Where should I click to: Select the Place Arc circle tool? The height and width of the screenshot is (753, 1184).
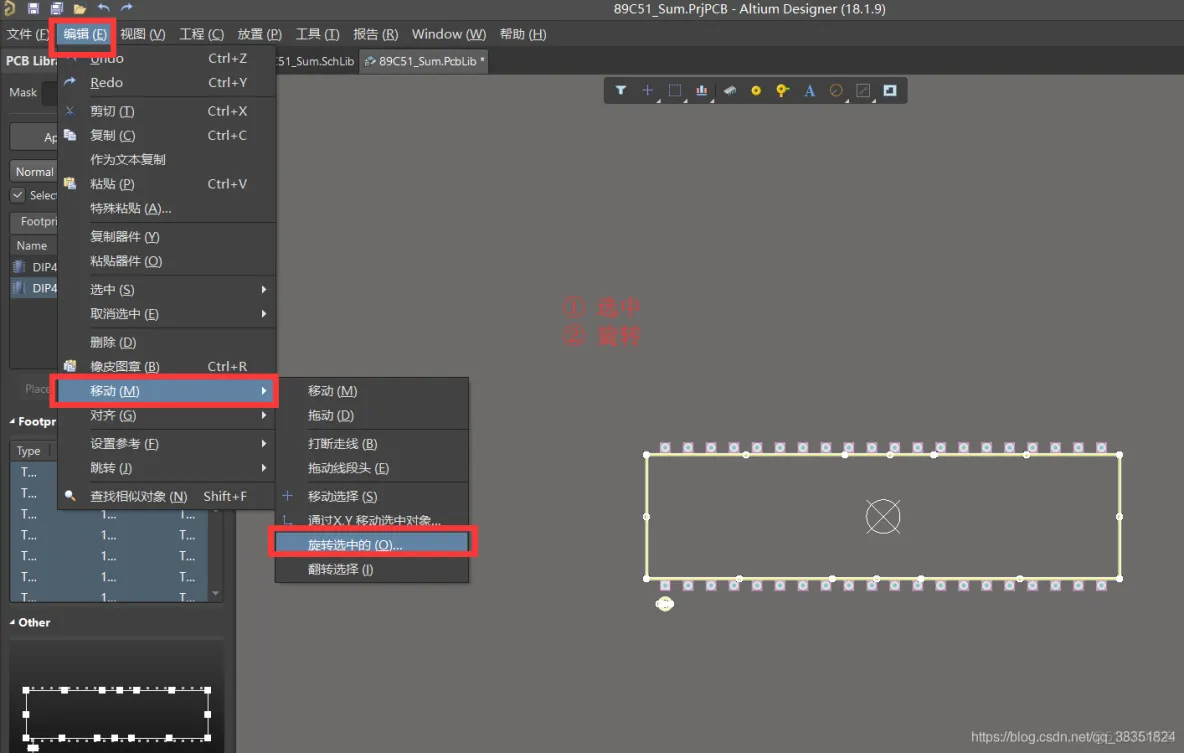click(836, 91)
